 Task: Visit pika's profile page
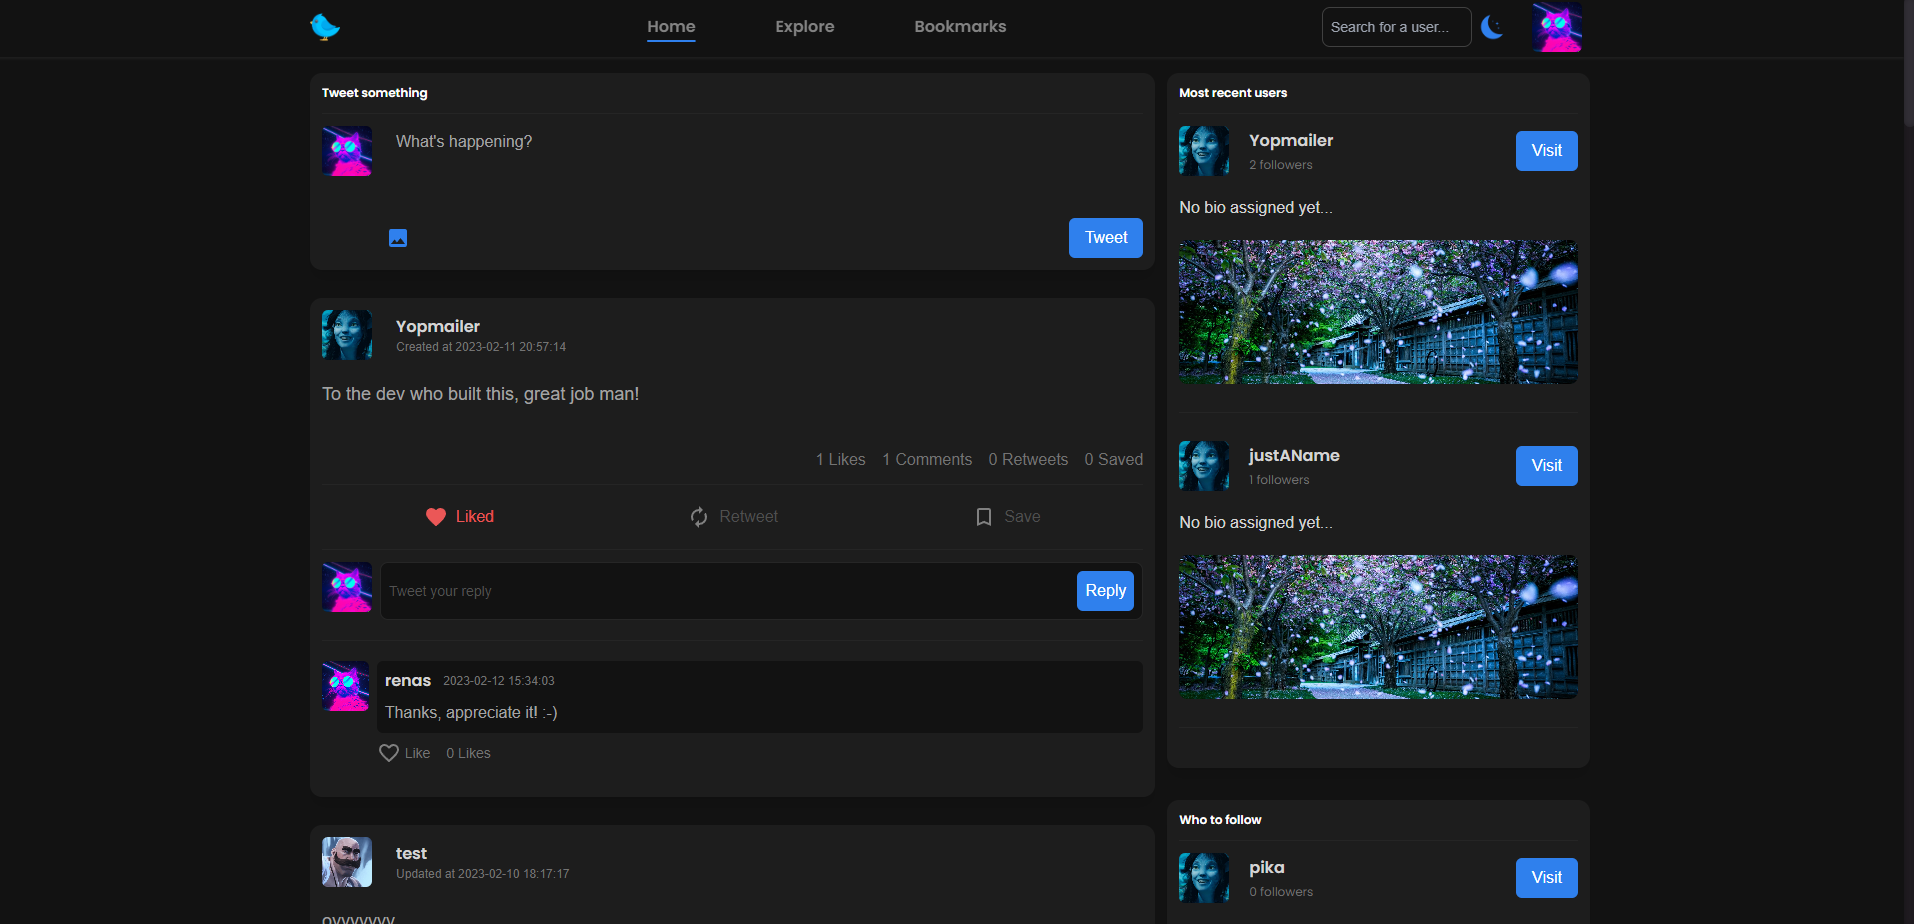coord(1545,877)
